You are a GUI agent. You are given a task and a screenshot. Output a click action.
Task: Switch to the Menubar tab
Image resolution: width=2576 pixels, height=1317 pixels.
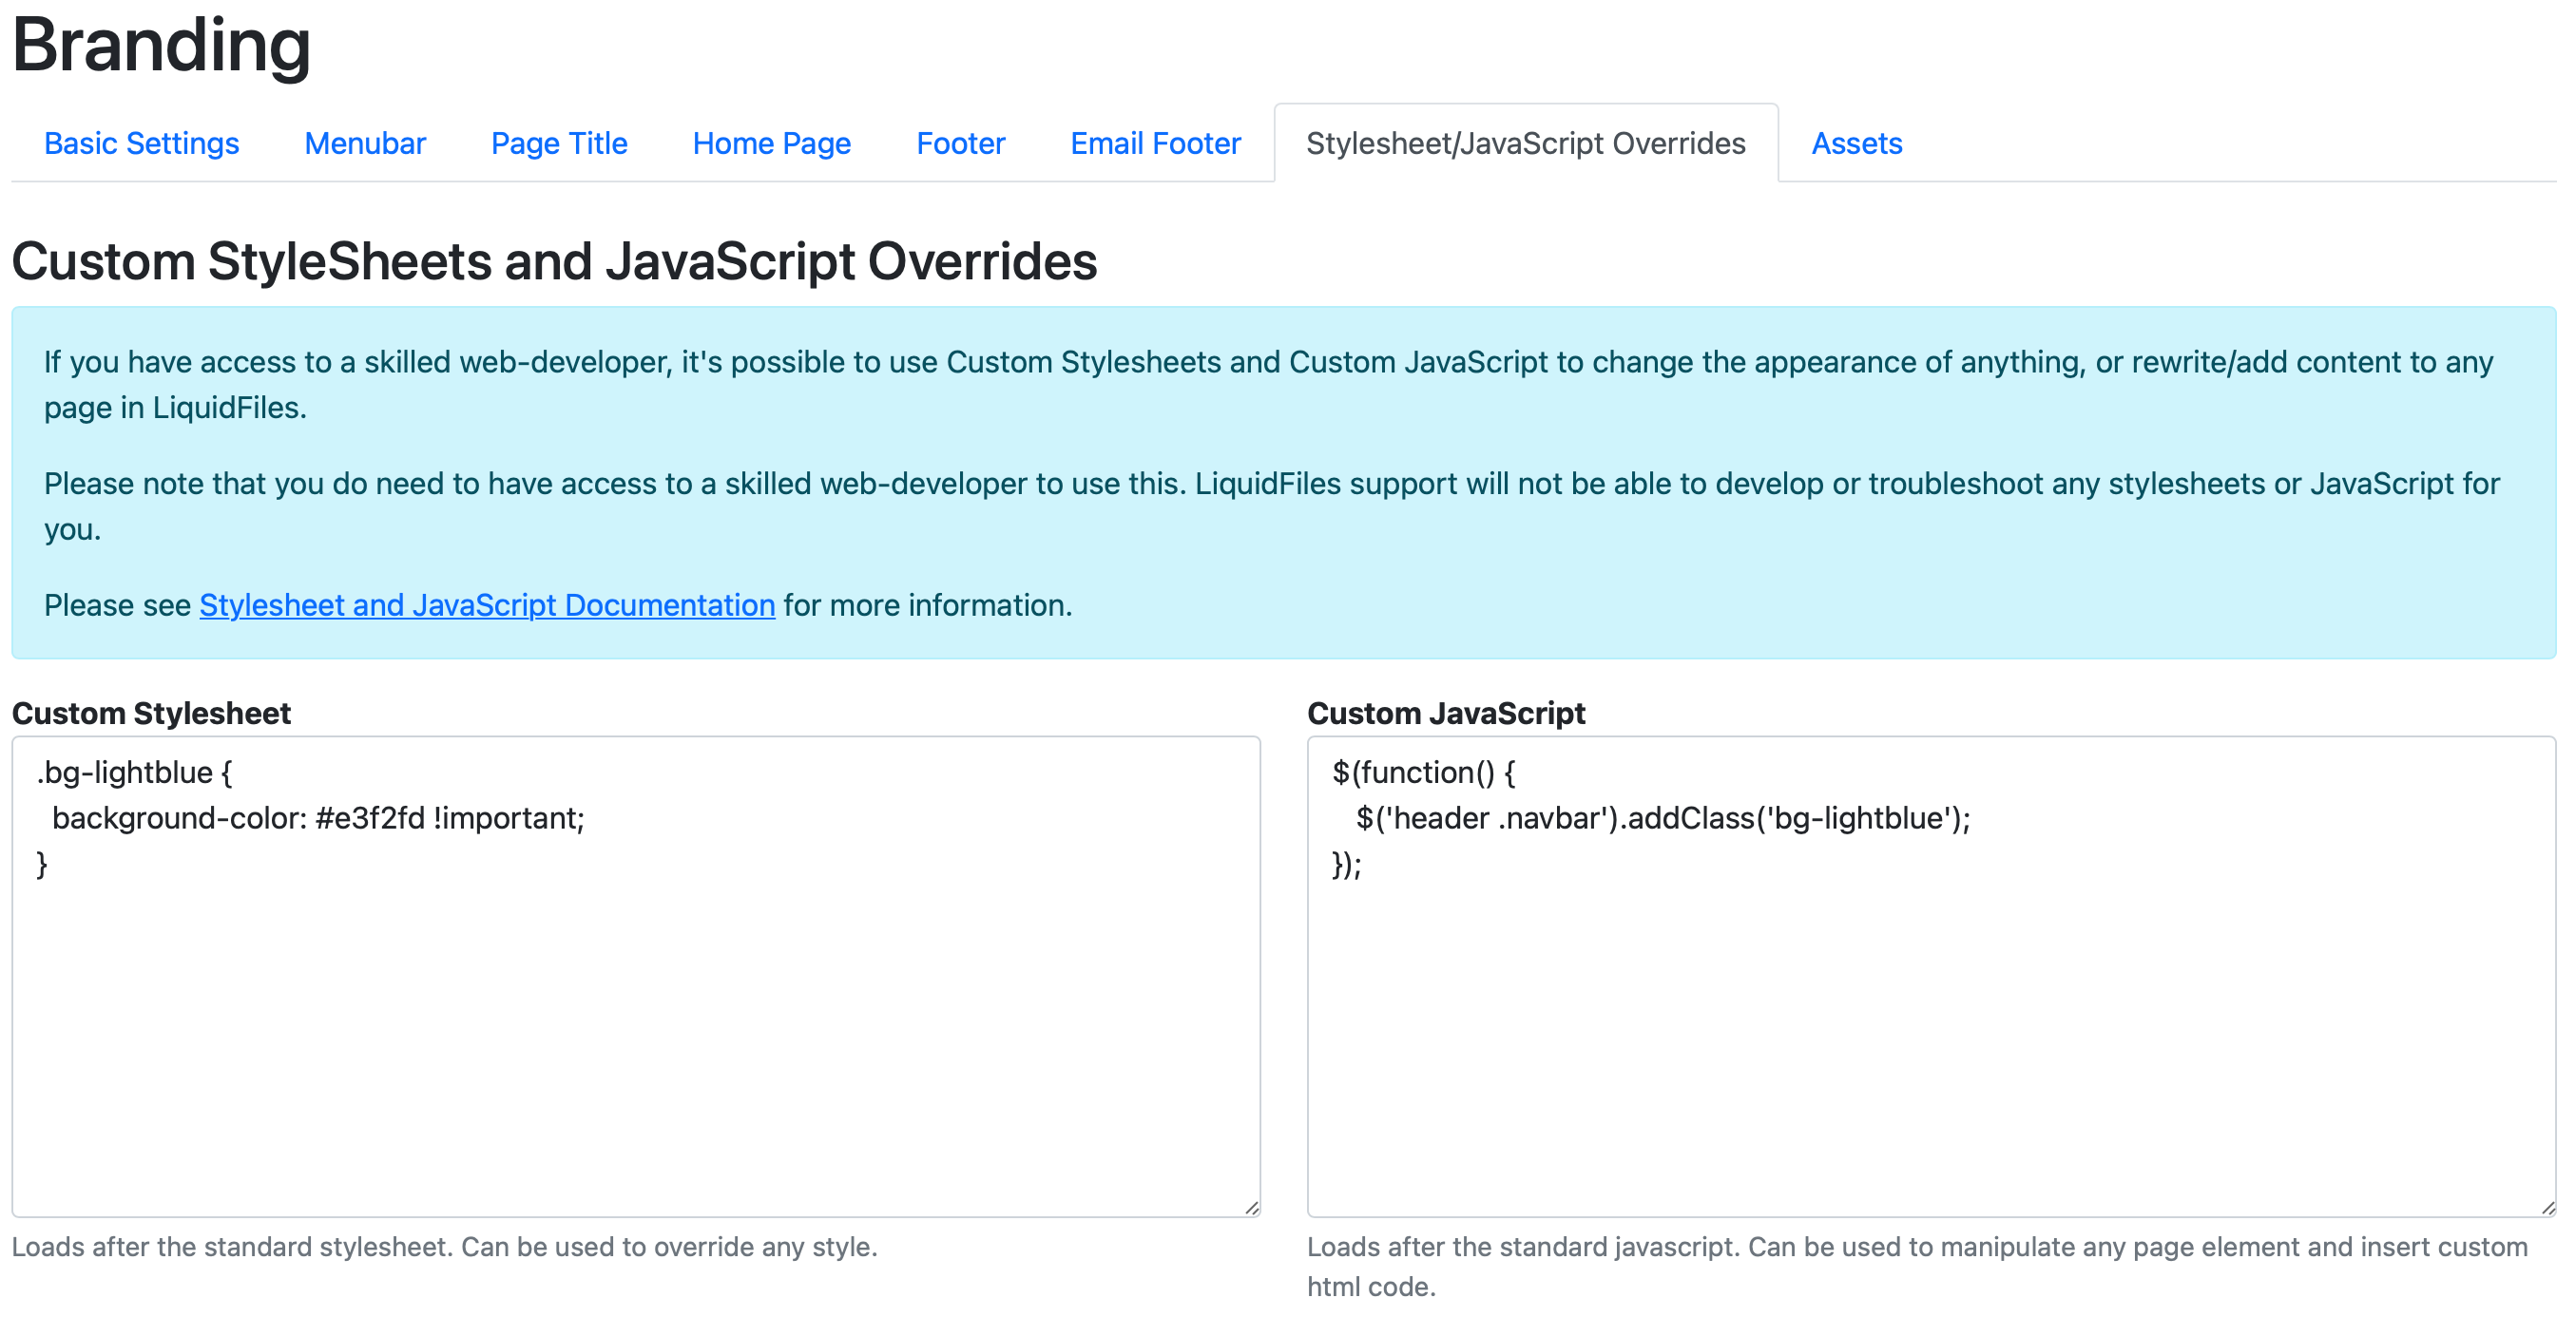pos(365,143)
